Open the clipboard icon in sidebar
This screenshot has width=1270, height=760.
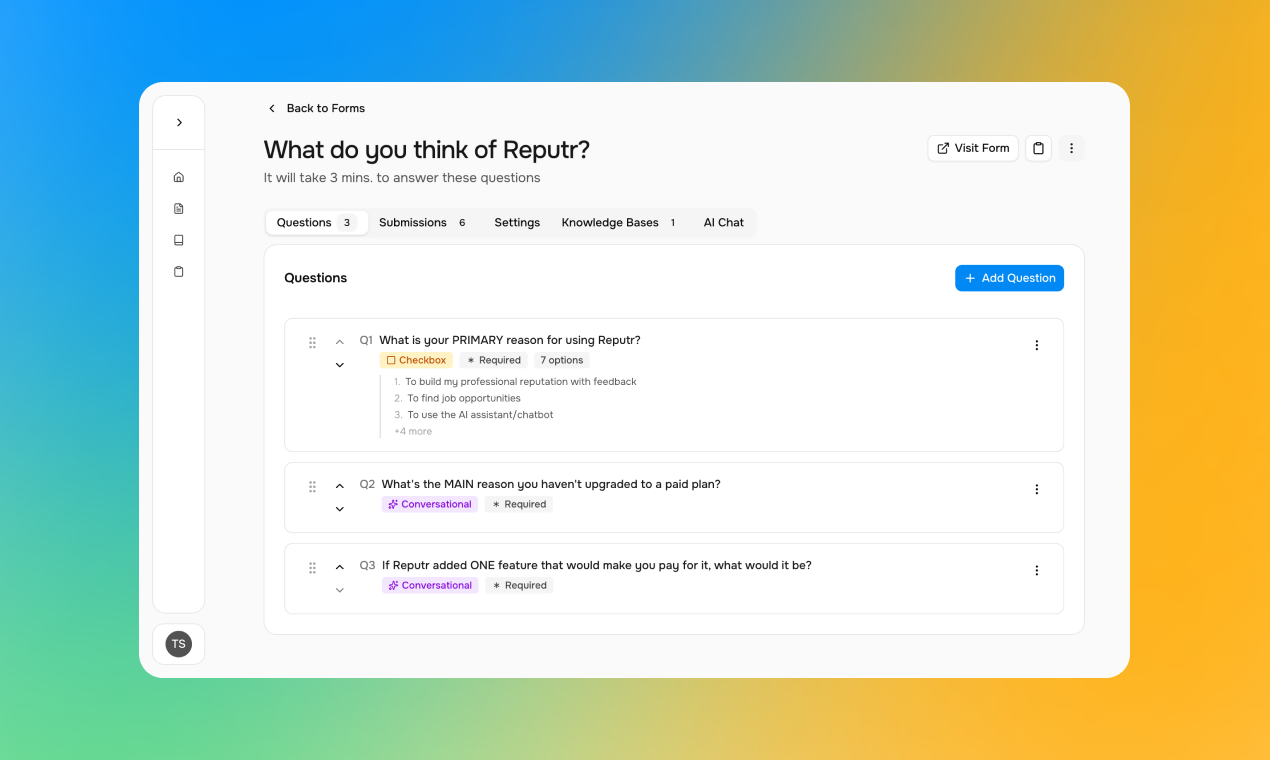[x=179, y=272]
